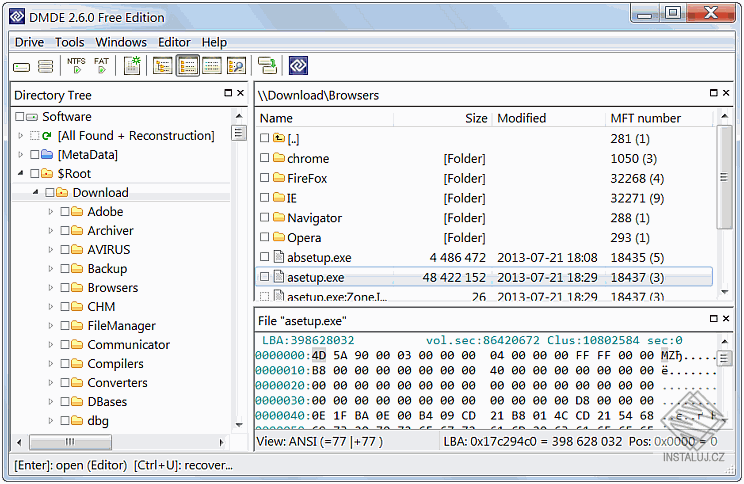Click the find-in-tree magnifier toolbar icon
This screenshot has height=484, width=744.
[x=236, y=66]
